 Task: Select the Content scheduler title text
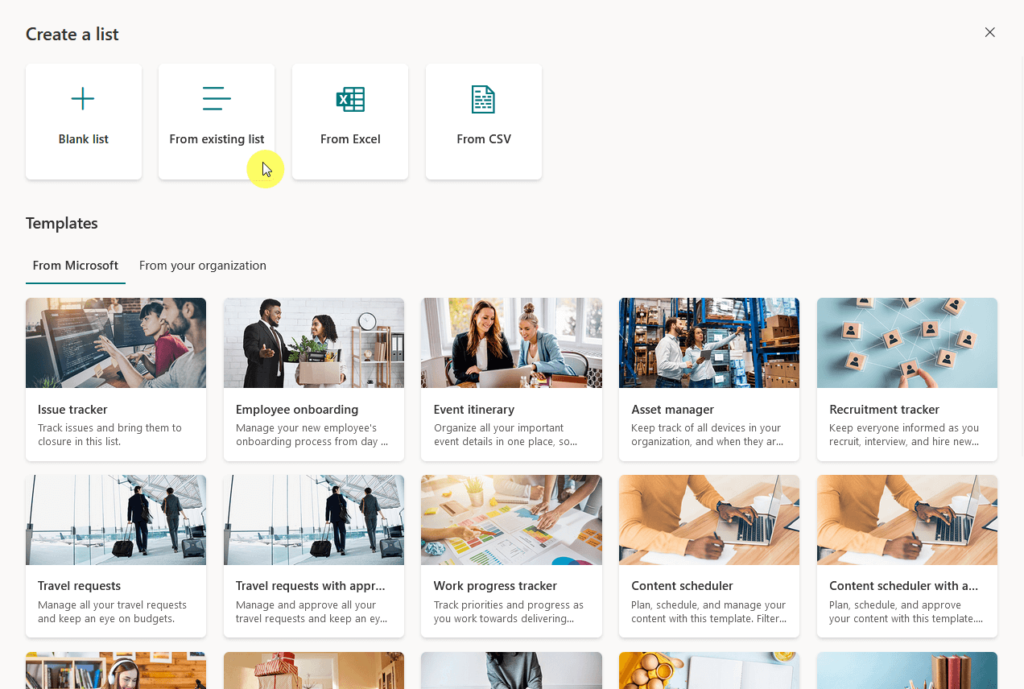(682, 586)
